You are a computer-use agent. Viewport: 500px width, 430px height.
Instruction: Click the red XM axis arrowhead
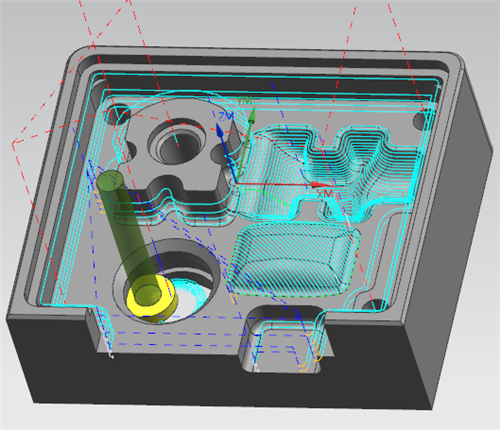321,185
